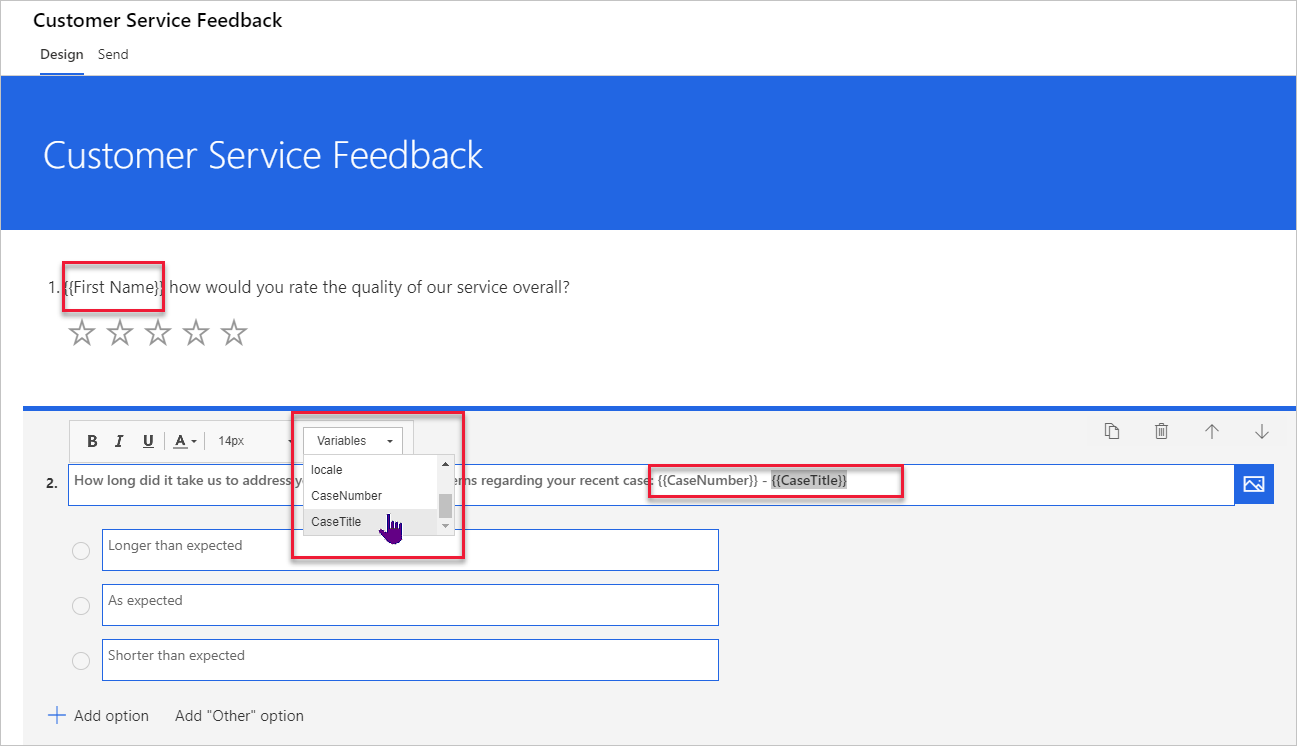Open the Variables dropdown
The height and width of the screenshot is (746, 1297).
(x=353, y=441)
